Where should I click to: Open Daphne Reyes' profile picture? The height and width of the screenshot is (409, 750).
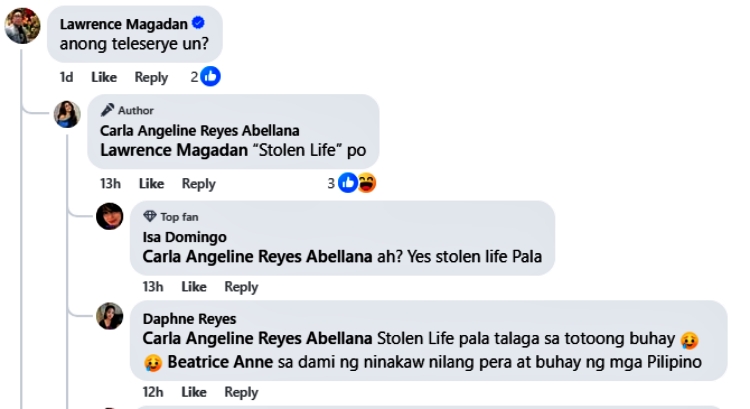click(110, 316)
